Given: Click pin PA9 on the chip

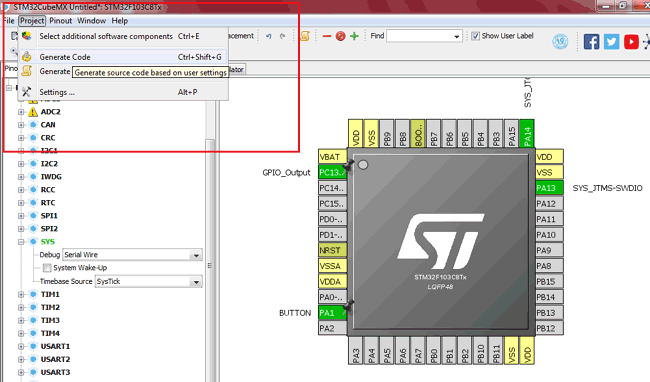Looking at the screenshot, I should tap(549, 250).
